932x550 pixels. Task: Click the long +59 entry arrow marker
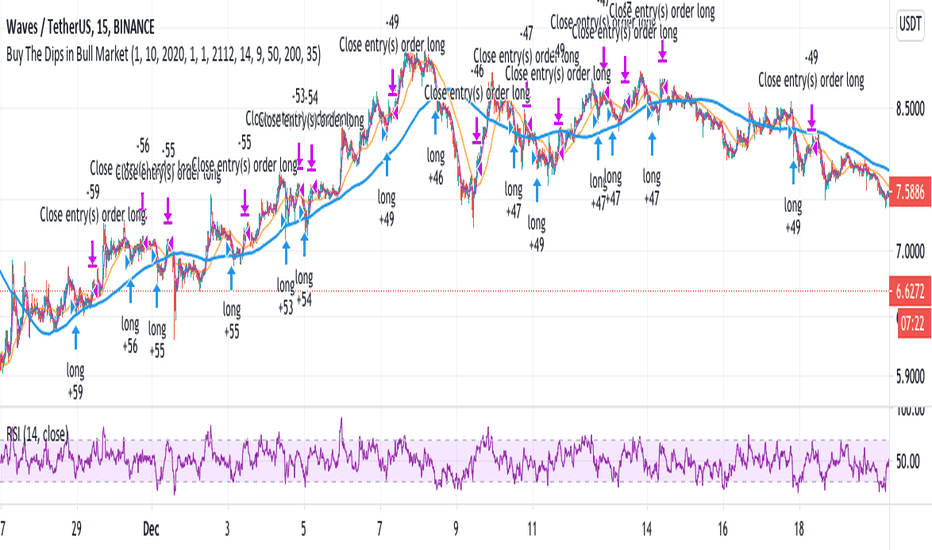(x=75, y=337)
